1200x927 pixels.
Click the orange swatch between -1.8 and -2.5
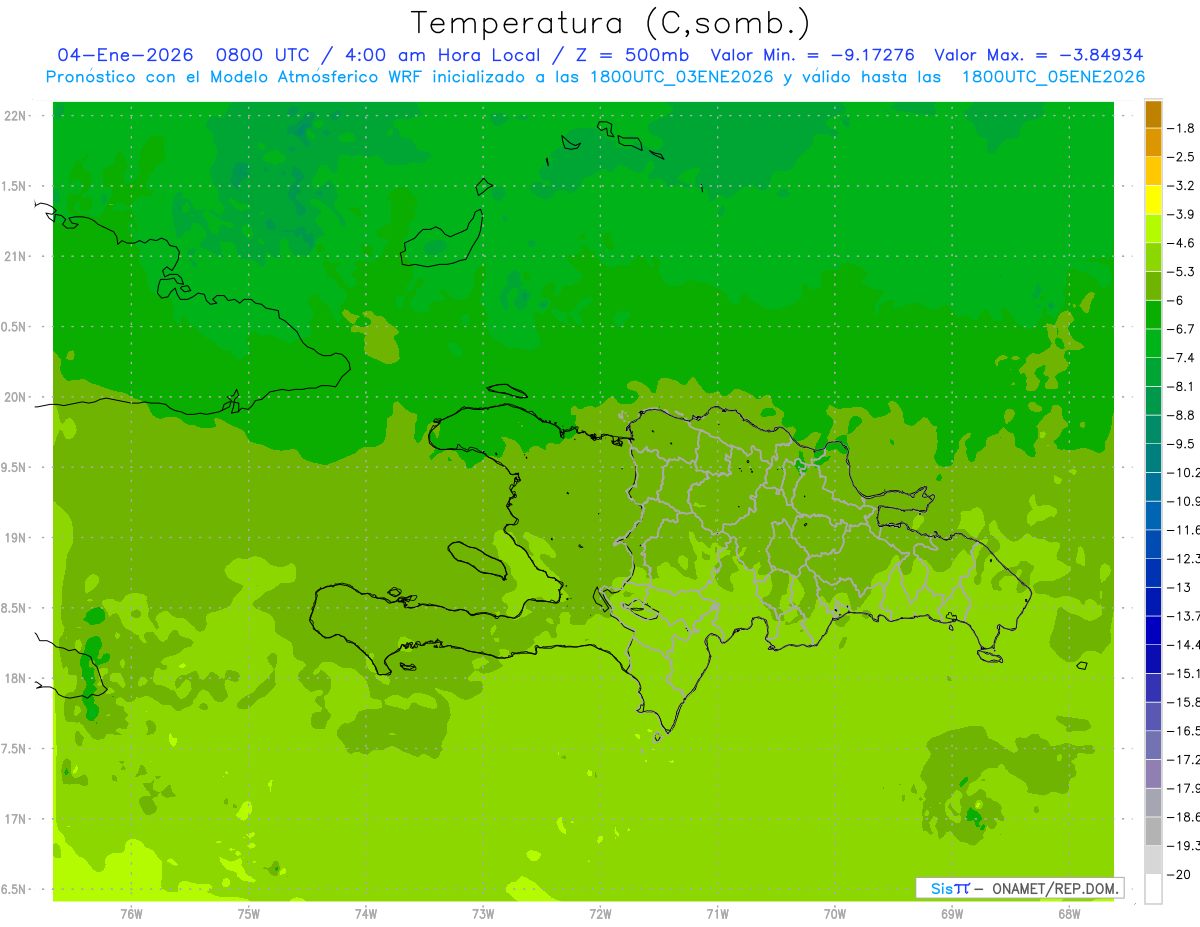click(1153, 143)
